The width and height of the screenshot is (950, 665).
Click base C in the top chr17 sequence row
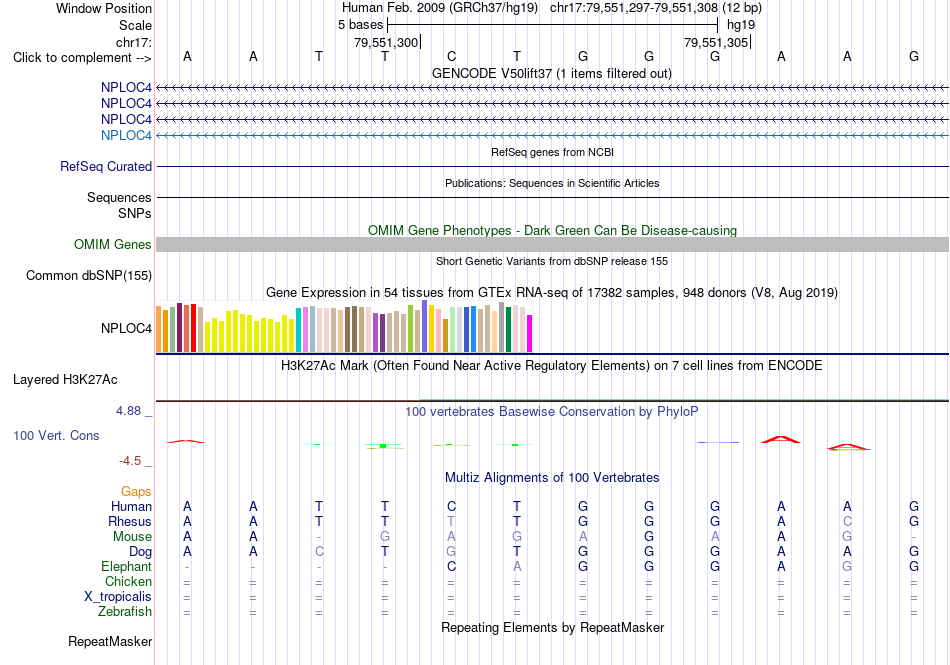click(x=451, y=56)
